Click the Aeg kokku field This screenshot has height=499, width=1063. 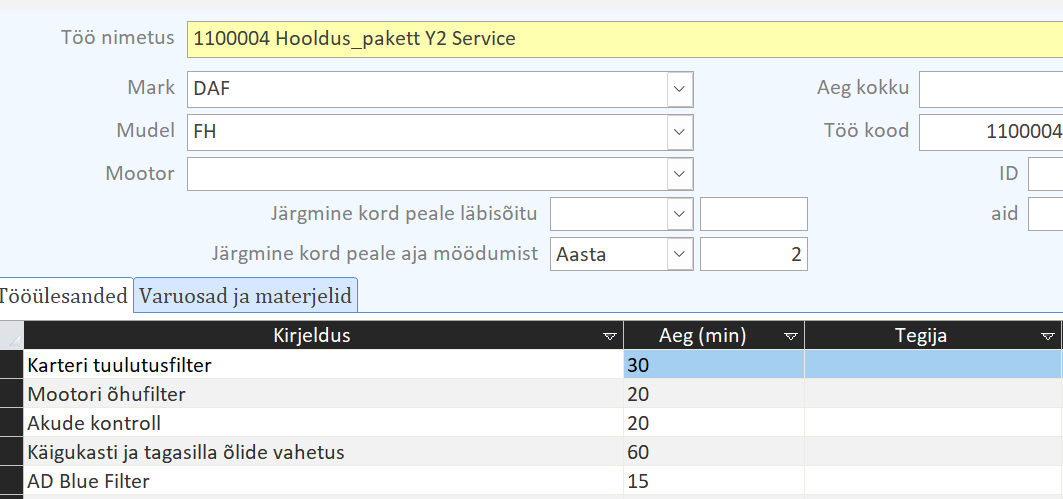pyautogui.click(x=990, y=89)
